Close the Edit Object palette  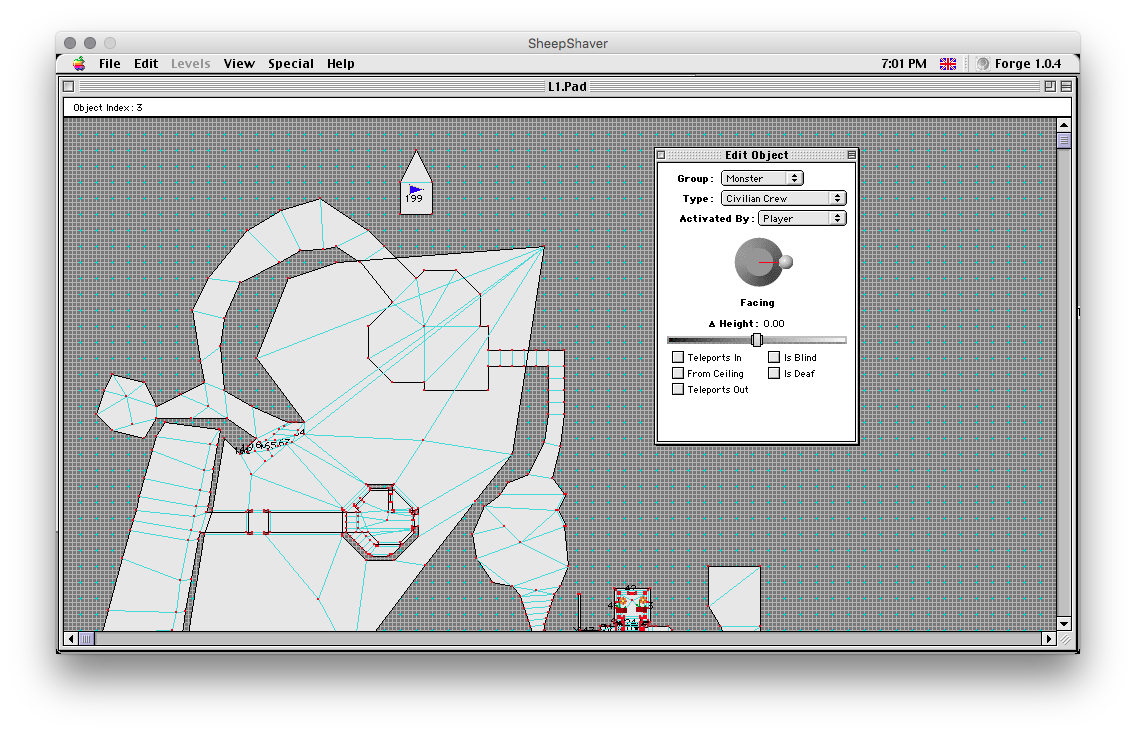[661, 155]
